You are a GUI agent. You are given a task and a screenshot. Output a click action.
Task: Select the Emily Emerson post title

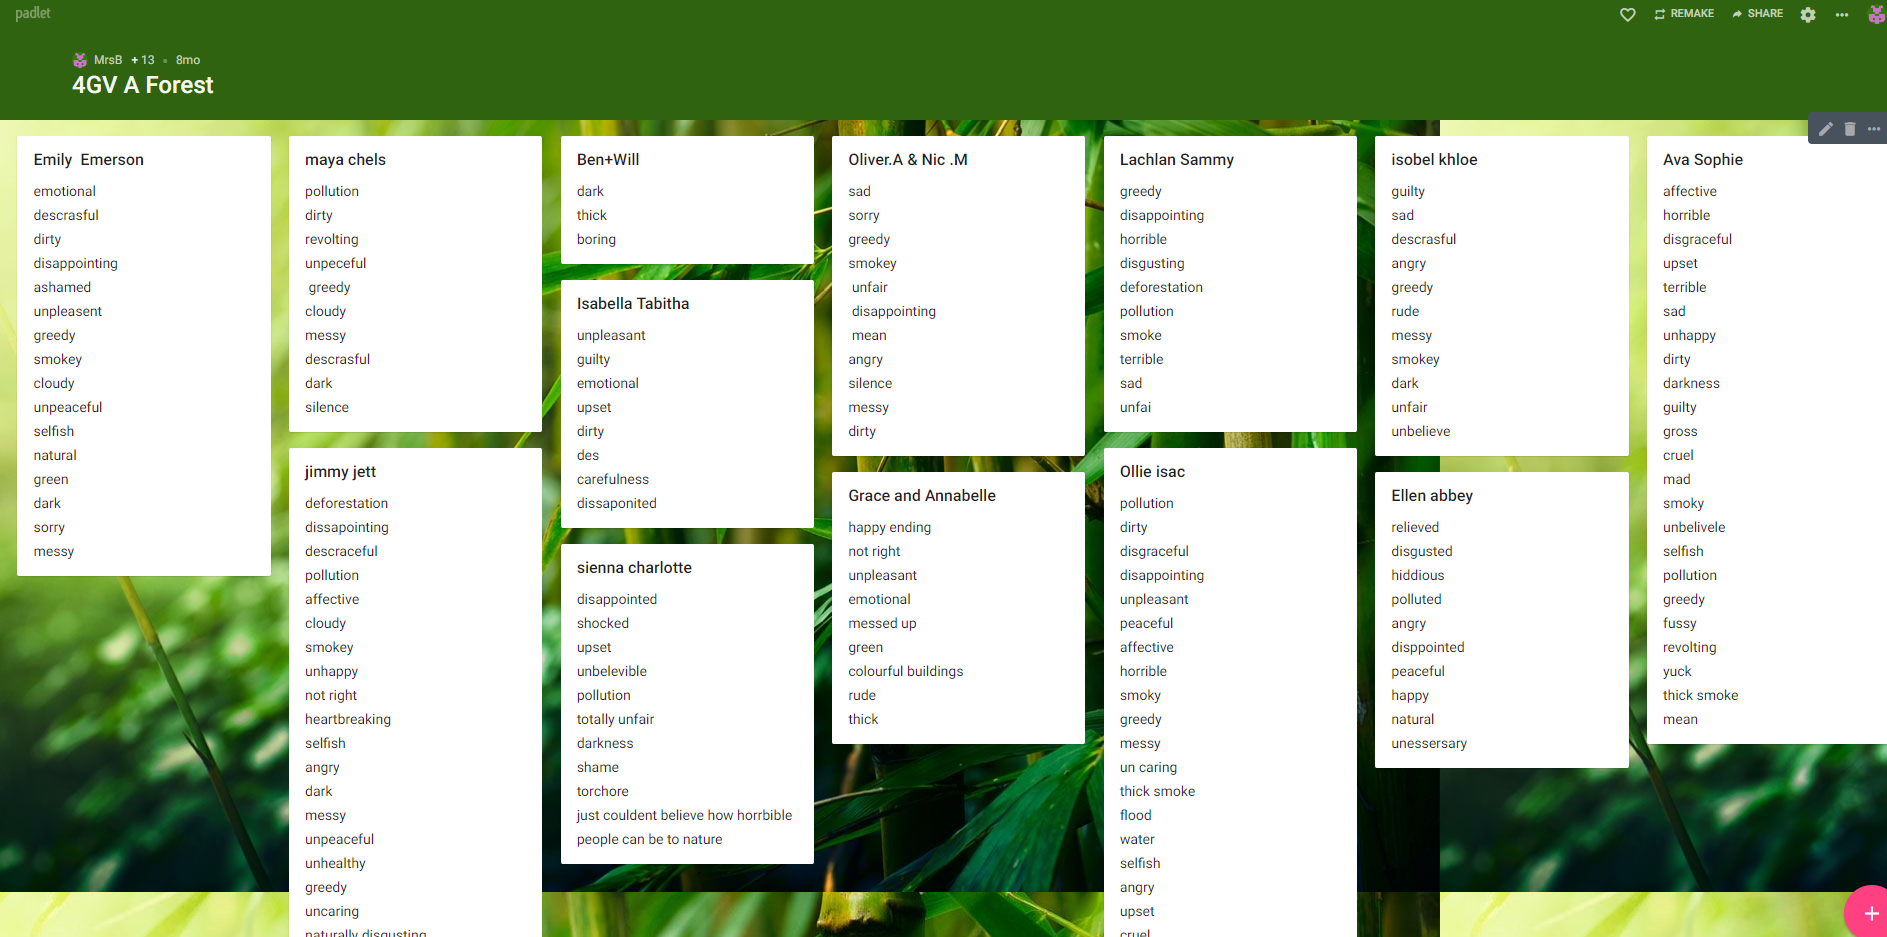click(89, 160)
